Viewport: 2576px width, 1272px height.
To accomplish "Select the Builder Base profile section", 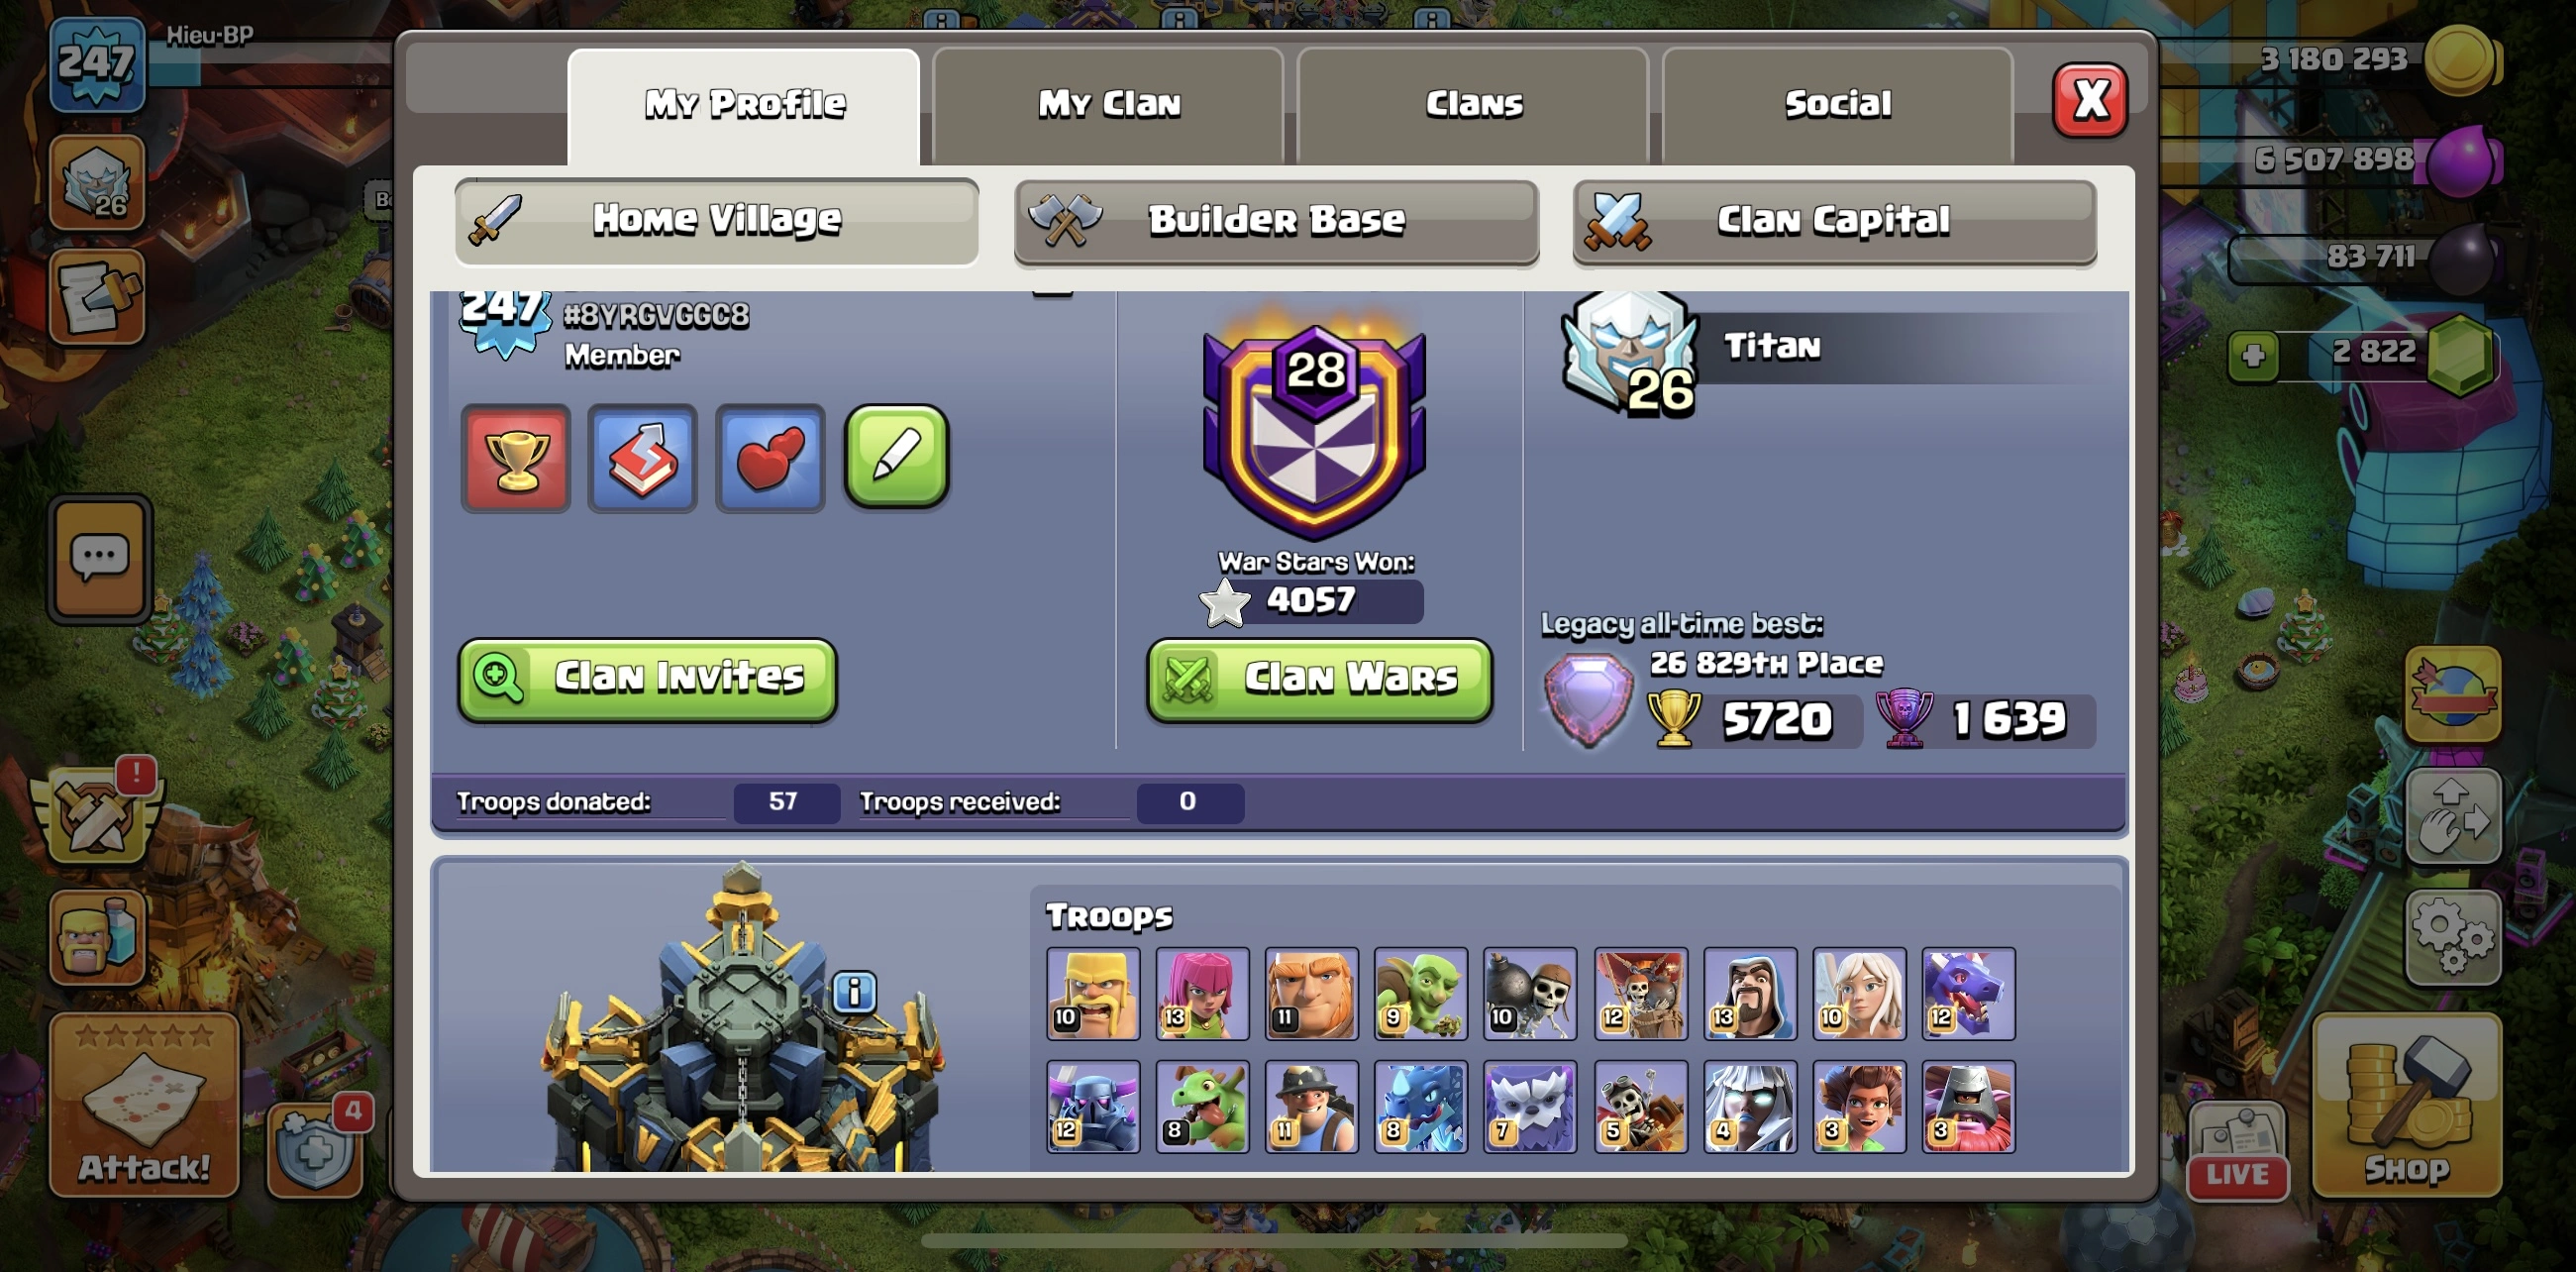I will pyautogui.click(x=1276, y=220).
